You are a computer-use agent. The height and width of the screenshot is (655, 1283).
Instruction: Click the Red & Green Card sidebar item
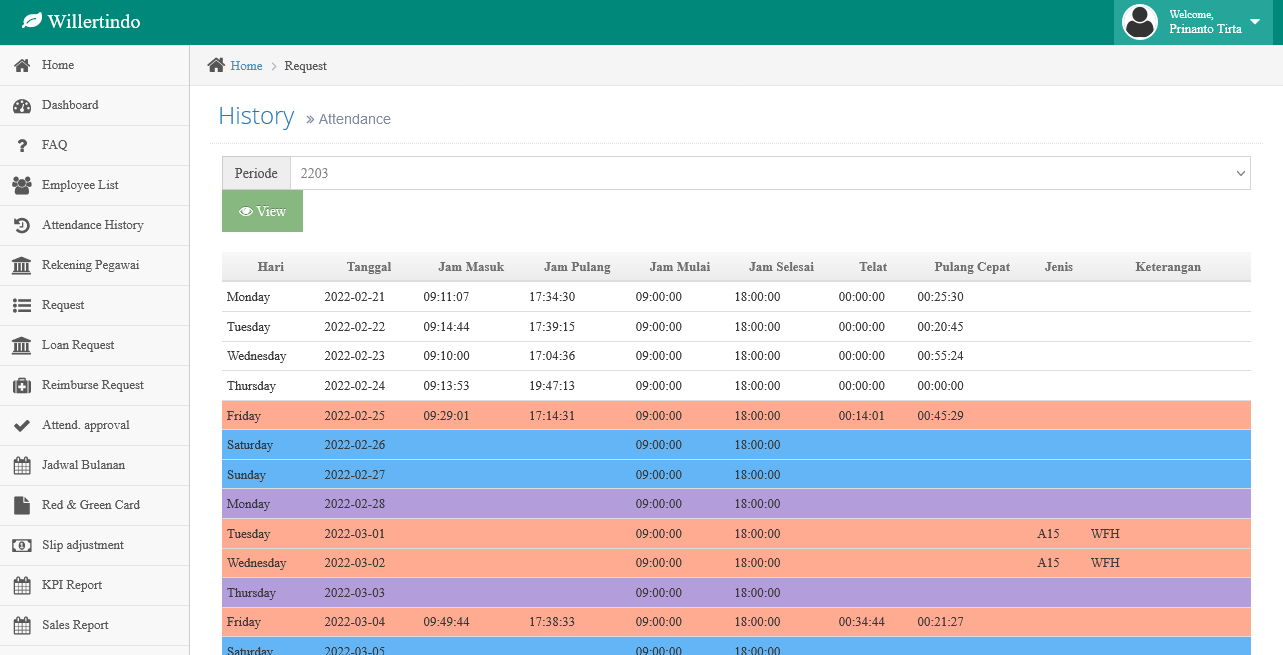point(94,505)
